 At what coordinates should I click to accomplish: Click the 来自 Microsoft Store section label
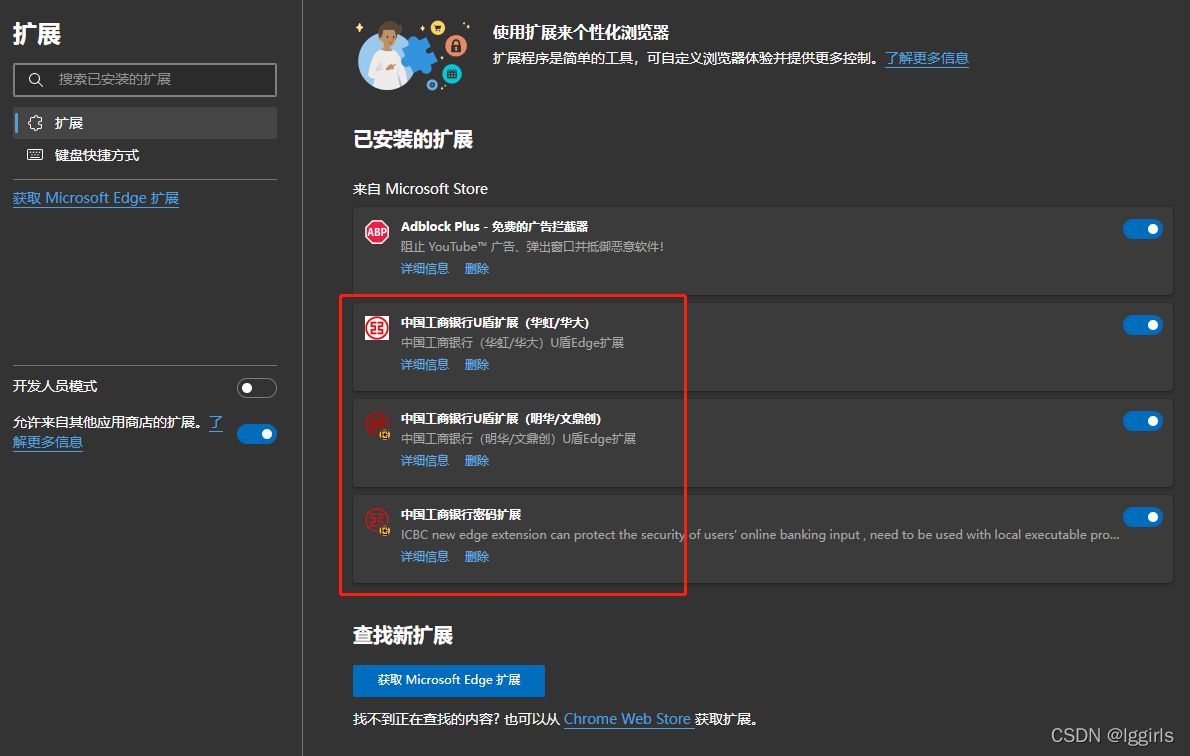pos(420,189)
